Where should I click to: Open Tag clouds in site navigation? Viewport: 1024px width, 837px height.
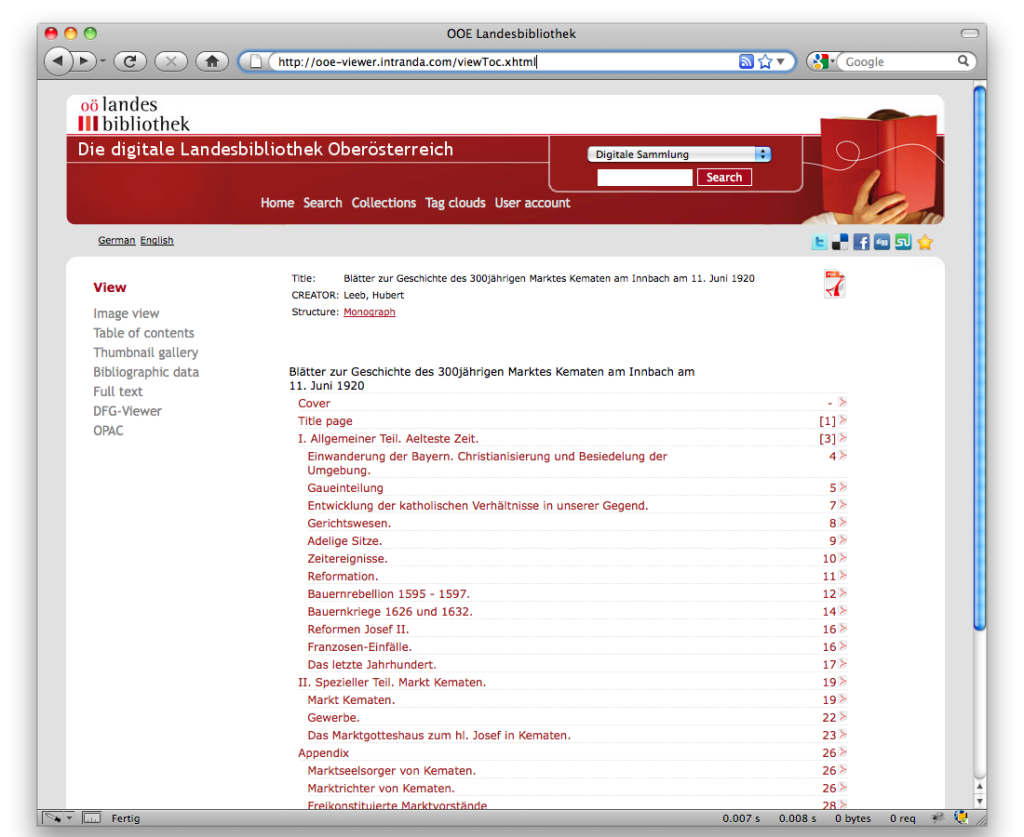click(x=455, y=203)
